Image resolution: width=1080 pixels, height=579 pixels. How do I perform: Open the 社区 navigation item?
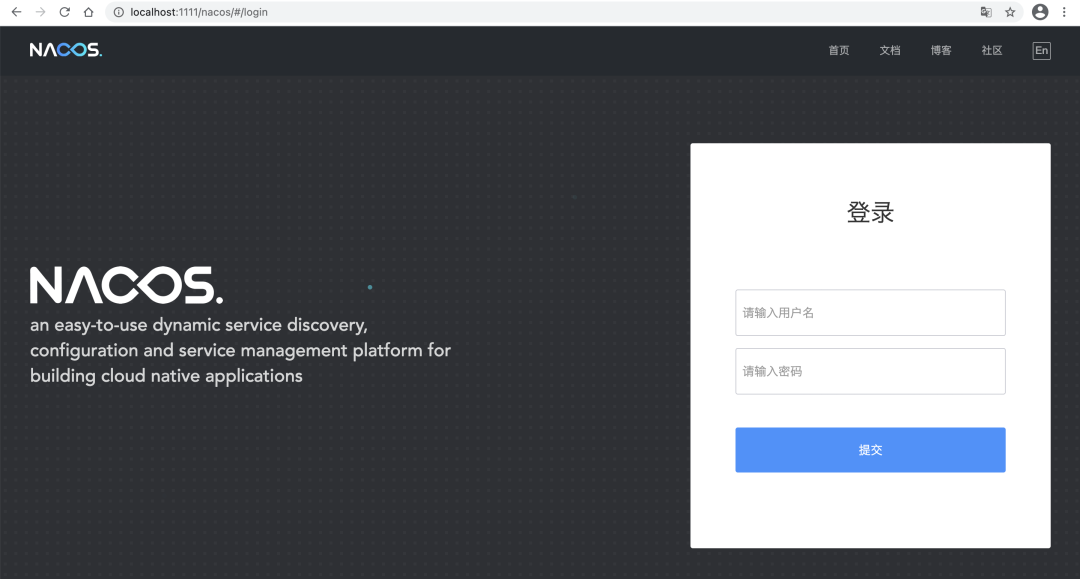click(992, 50)
